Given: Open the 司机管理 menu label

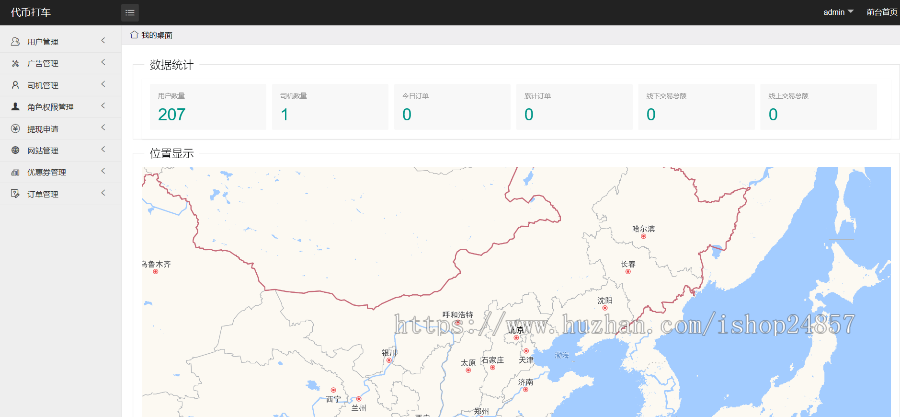Looking at the screenshot, I should point(42,85).
